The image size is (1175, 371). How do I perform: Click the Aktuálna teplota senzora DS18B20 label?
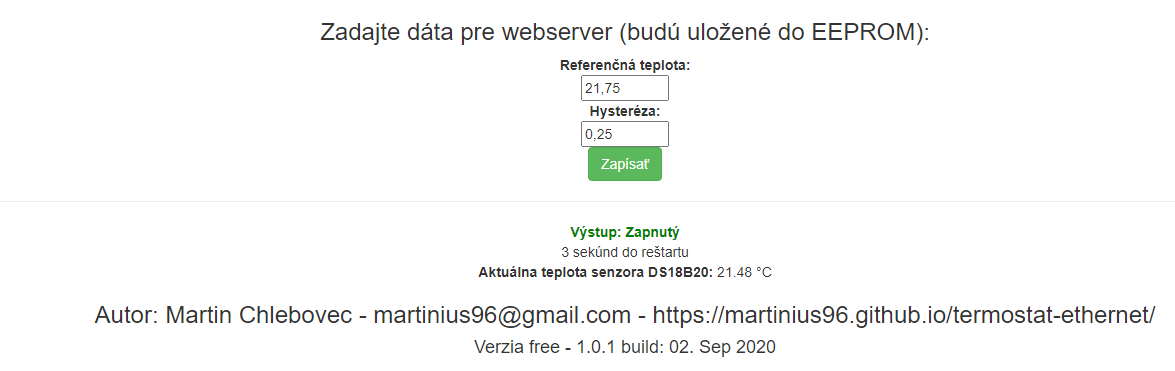[596, 272]
